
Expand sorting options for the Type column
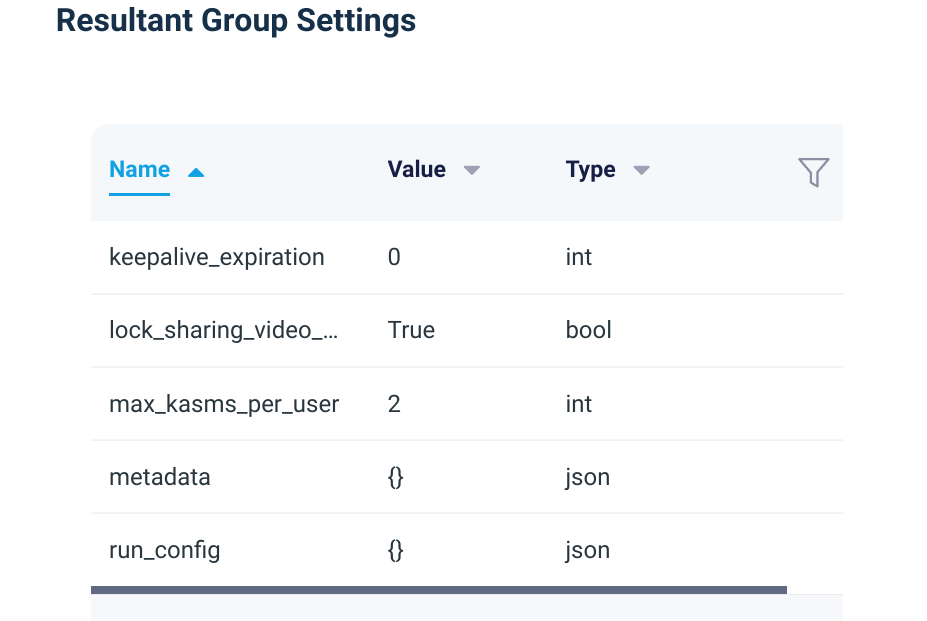(641, 170)
